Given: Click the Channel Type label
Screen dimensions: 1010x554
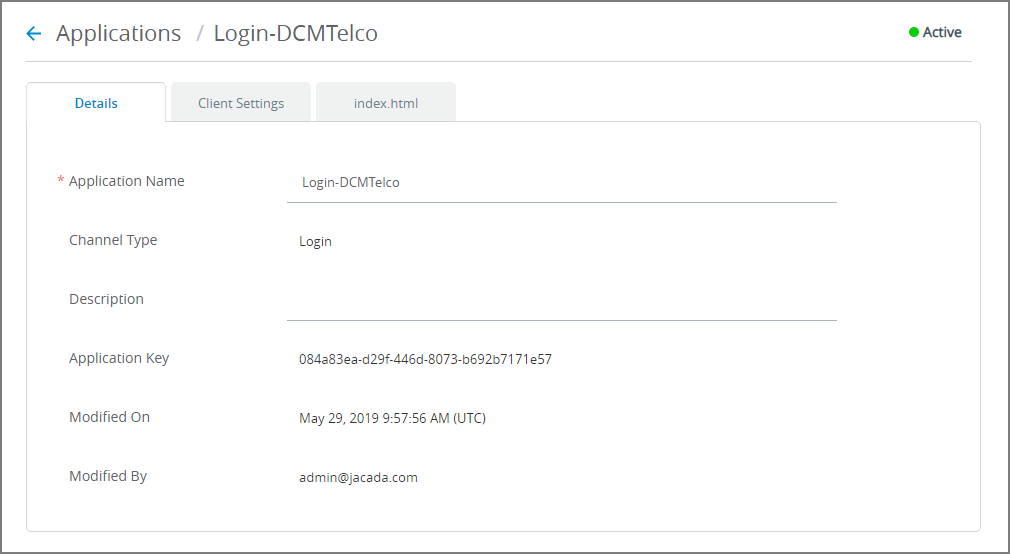Looking at the screenshot, I should [x=113, y=240].
